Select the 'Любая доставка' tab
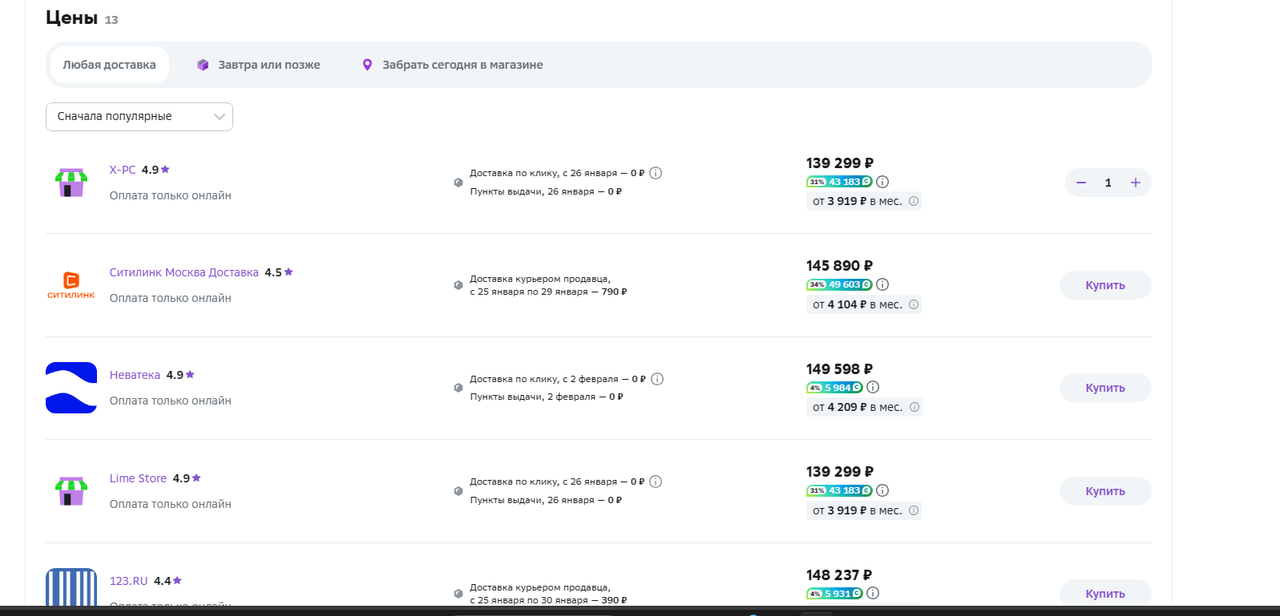The image size is (1280, 616). click(x=109, y=65)
